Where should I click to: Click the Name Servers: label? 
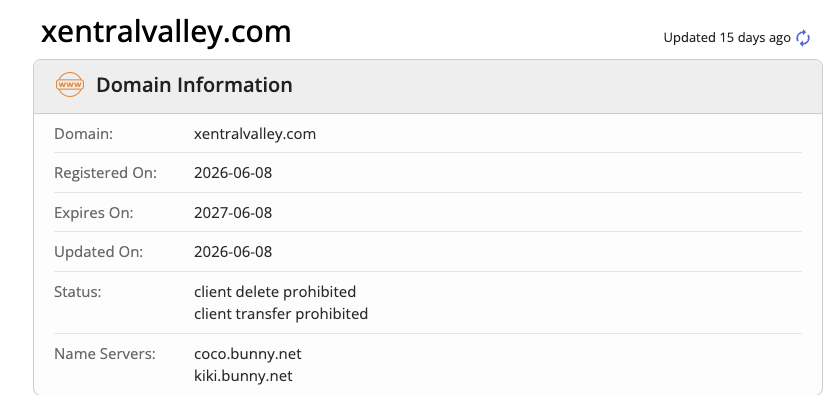tap(105, 354)
